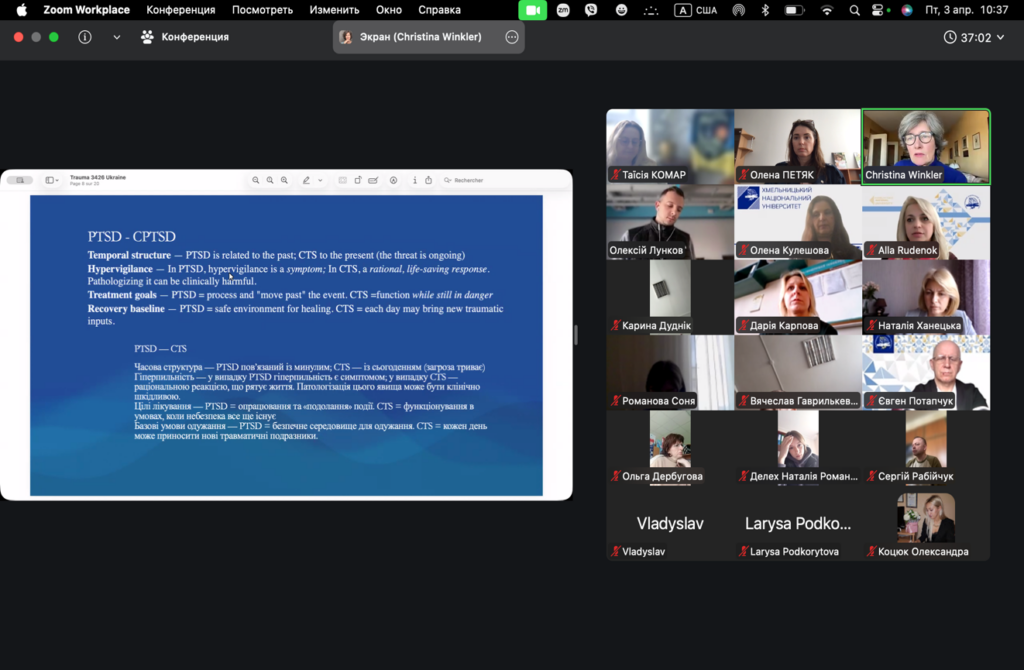Screen dimensions: 1024x670
Task: Click the green Zoom camera menu bar icon
Action: pyautogui.click(x=533, y=10)
